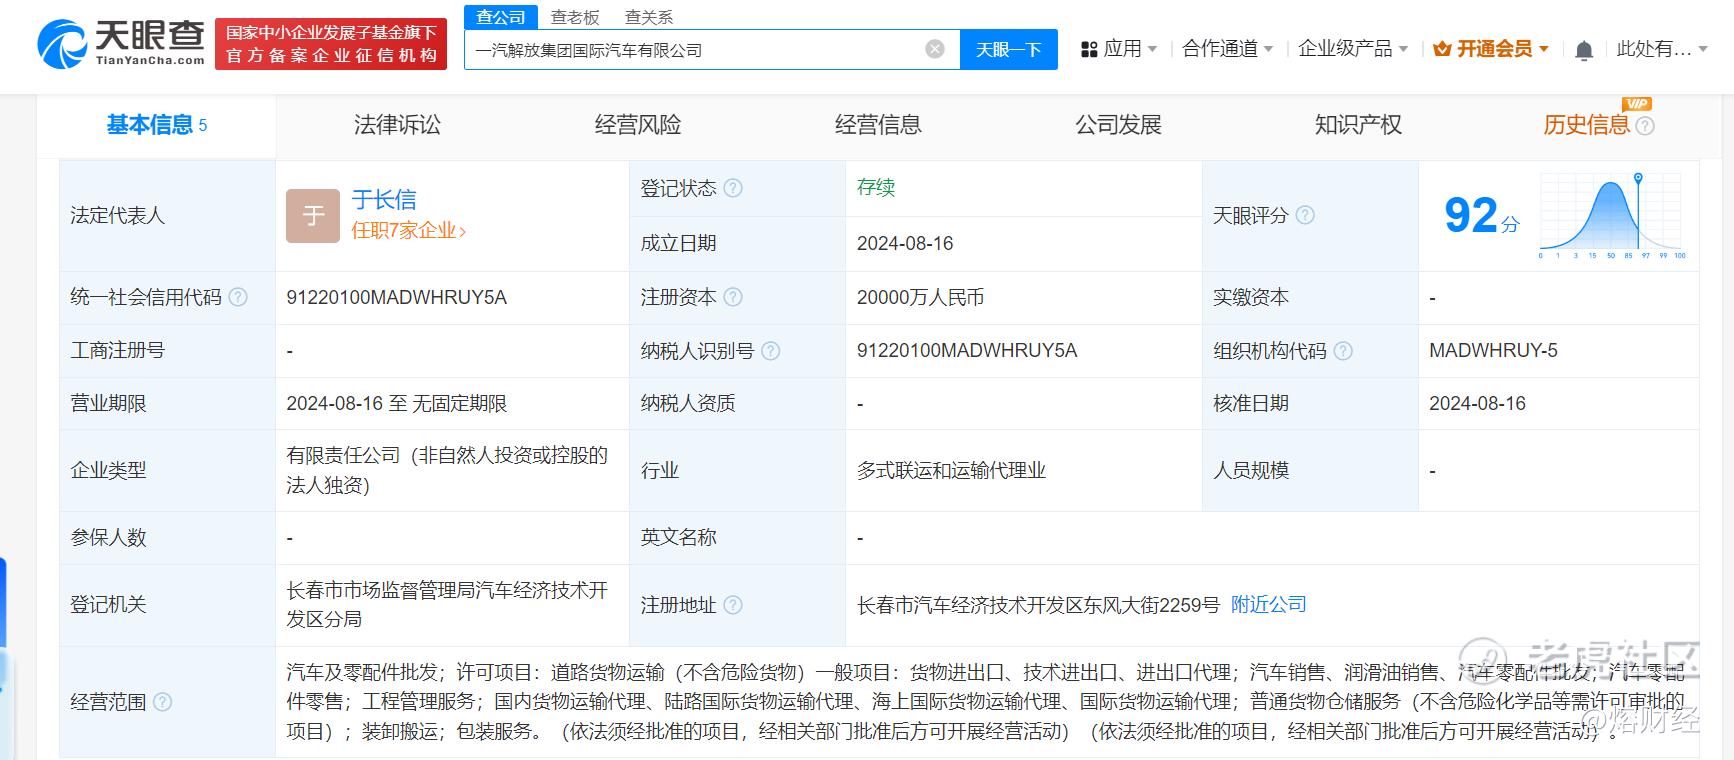
Task: Open the notification bell
Action: 1583,50
